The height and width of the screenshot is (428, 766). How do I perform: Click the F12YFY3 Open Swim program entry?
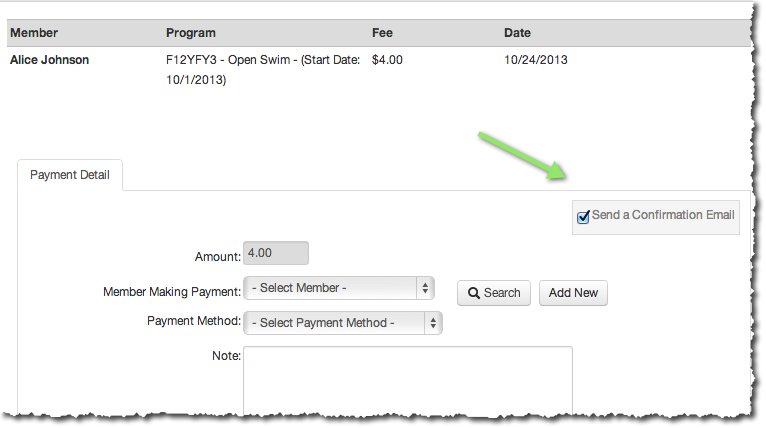coord(263,69)
